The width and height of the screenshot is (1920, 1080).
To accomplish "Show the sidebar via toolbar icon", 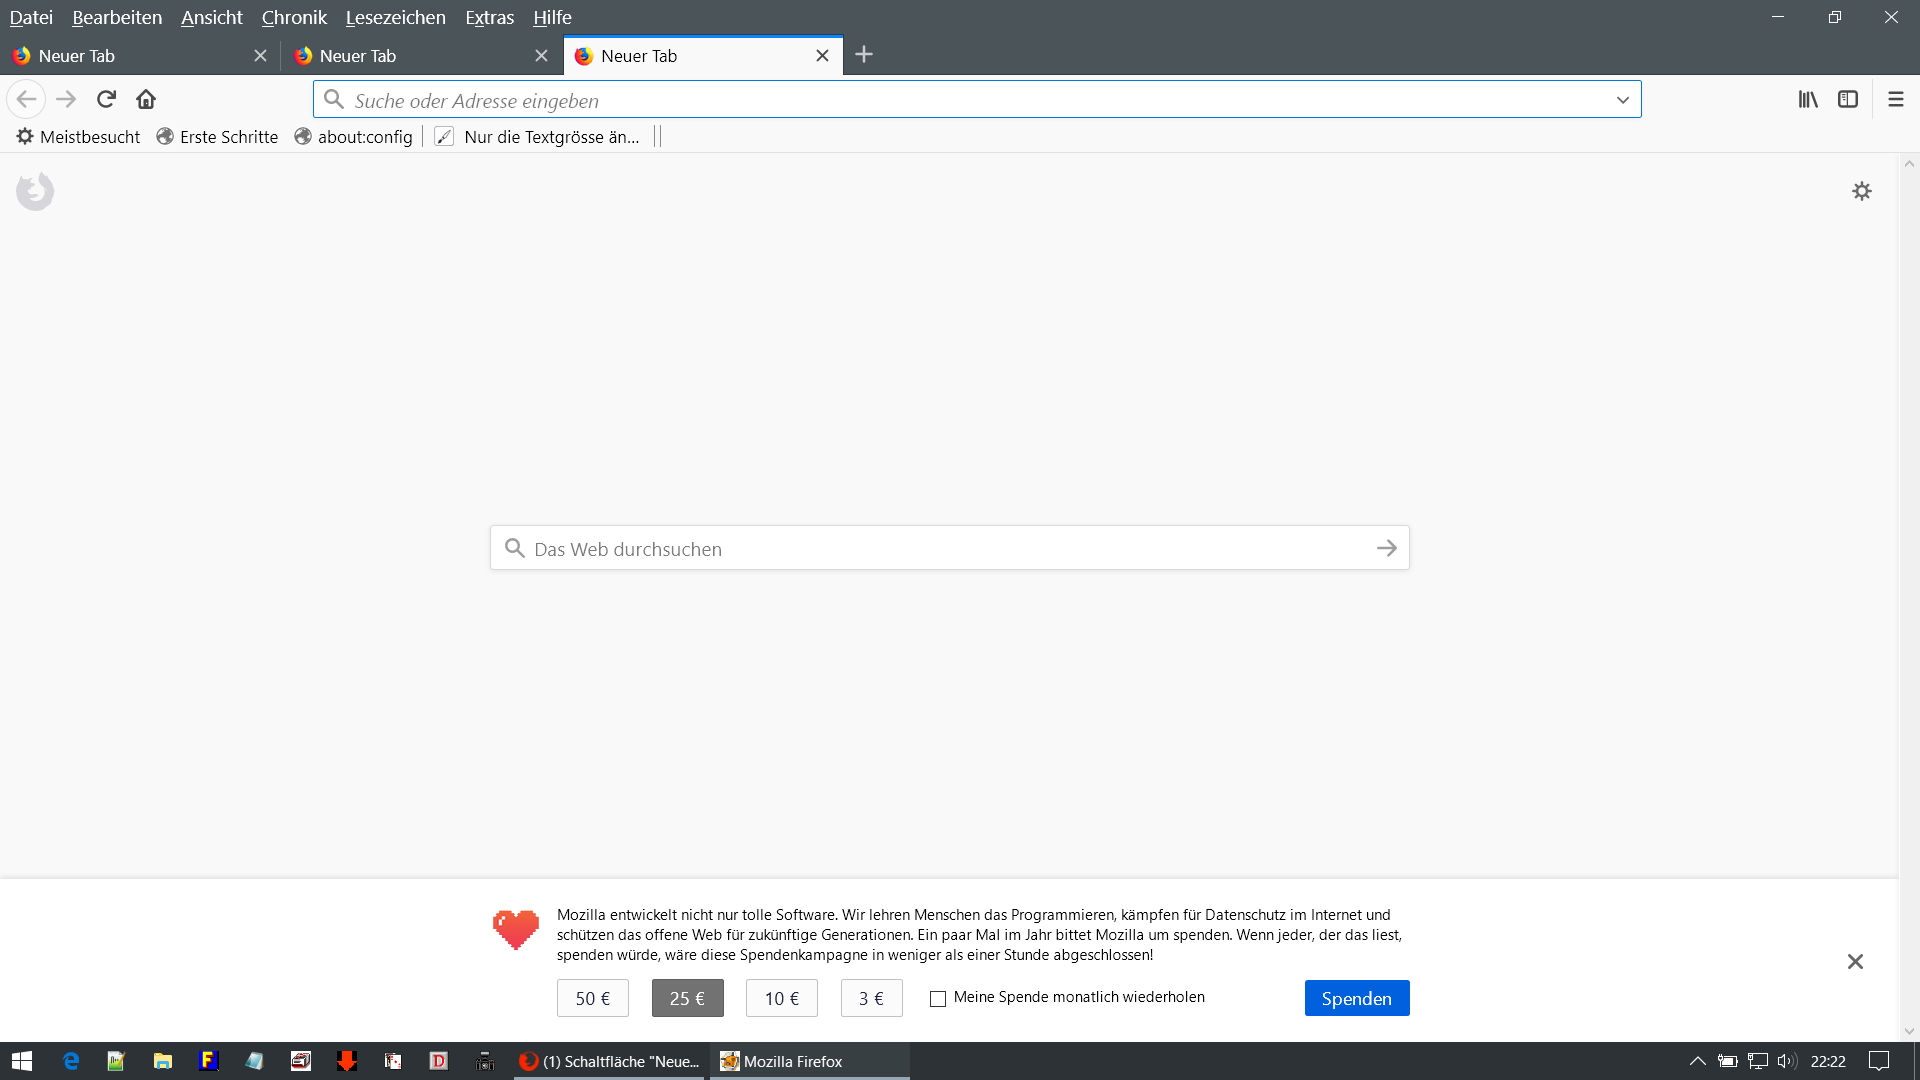I will point(1848,99).
